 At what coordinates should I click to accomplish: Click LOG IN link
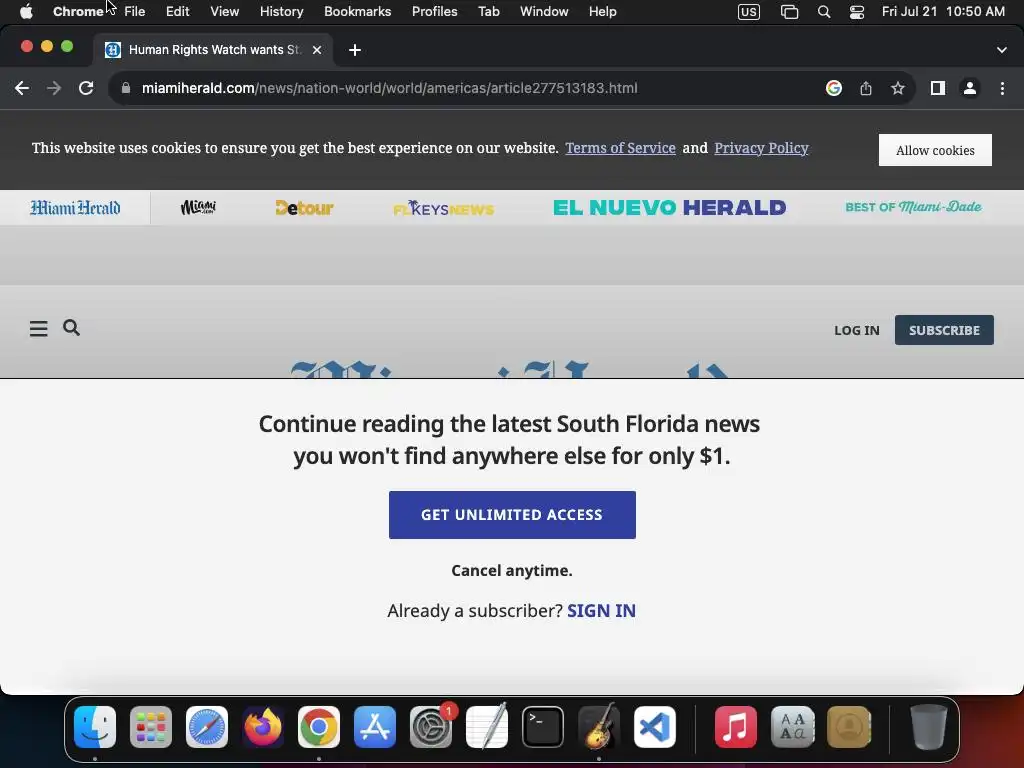tap(857, 330)
